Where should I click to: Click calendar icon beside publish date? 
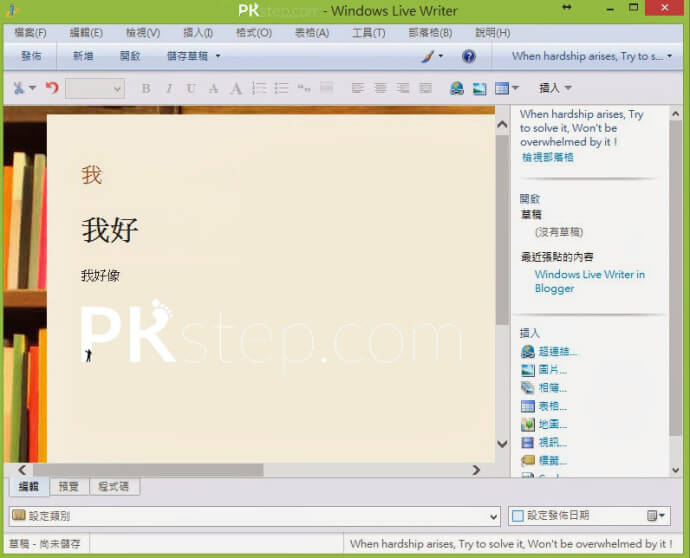click(x=652, y=515)
